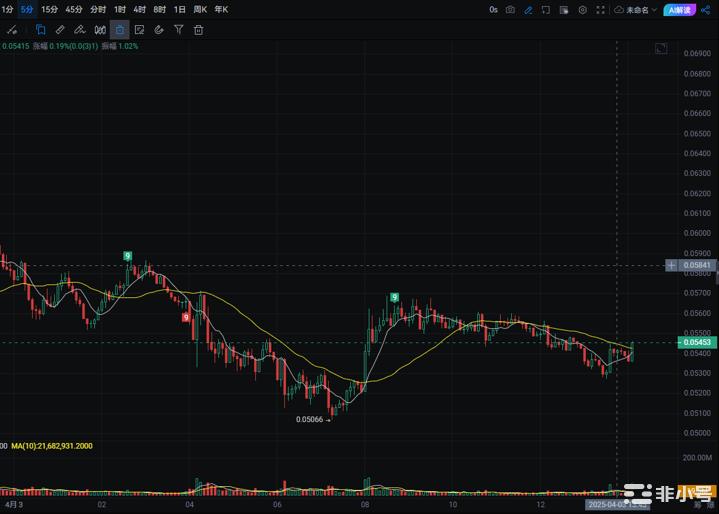
Task: Switch to the 15分 timeframe
Action: click(x=49, y=9)
